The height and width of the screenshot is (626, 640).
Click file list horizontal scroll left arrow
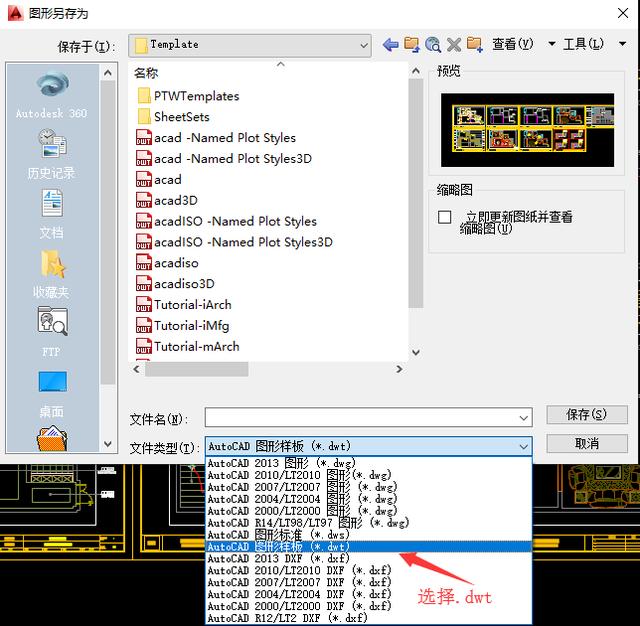137,369
